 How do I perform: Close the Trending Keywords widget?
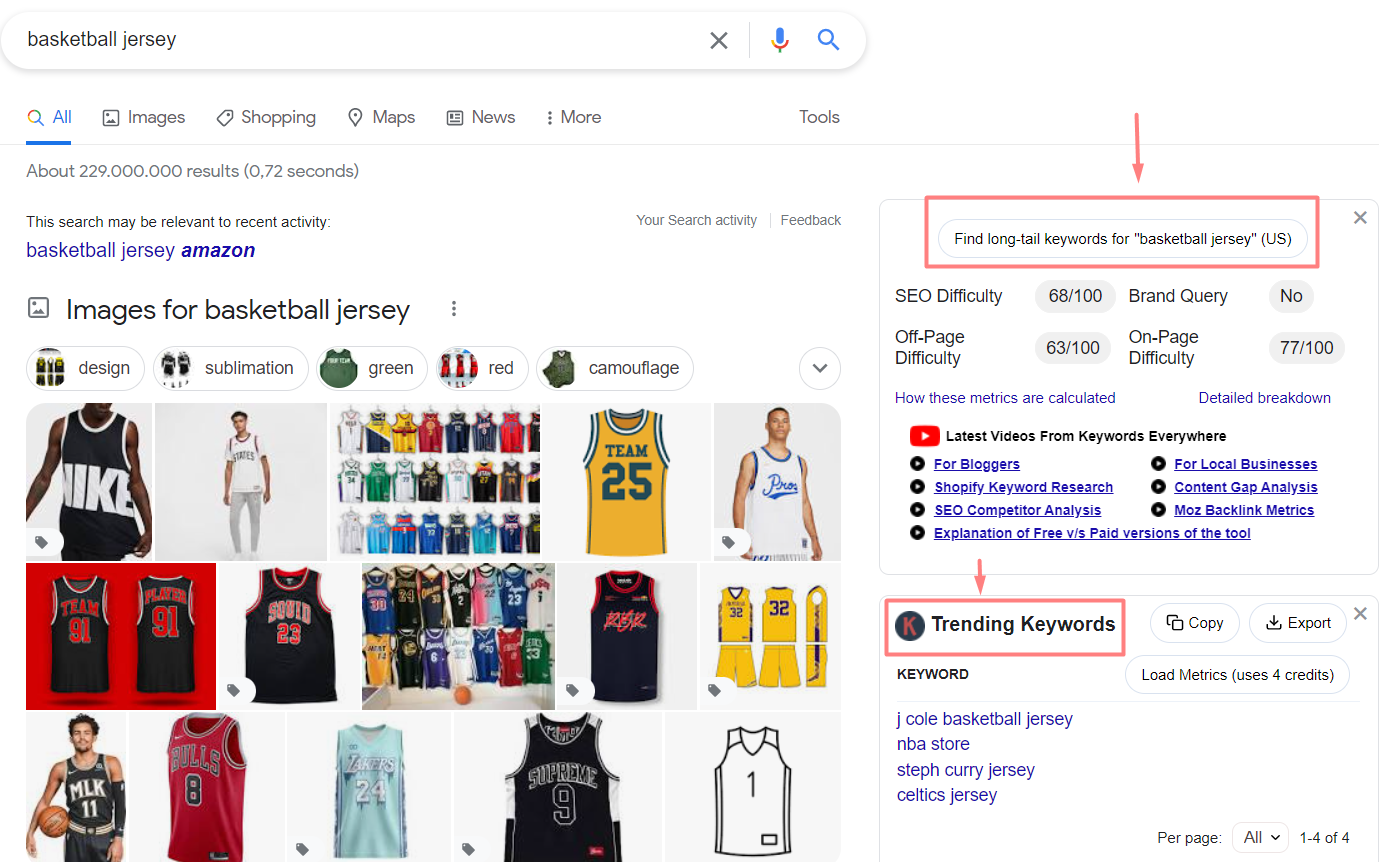1360,614
